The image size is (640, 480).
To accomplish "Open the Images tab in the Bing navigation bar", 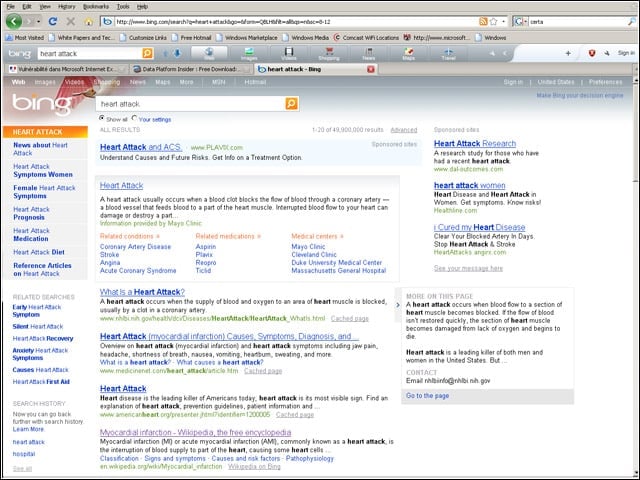I will click(x=45, y=82).
